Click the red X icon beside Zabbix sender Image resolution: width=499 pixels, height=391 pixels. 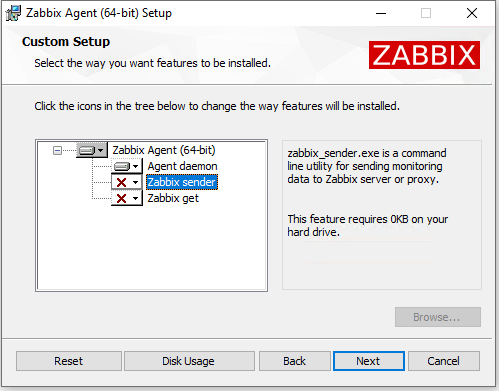(122, 182)
